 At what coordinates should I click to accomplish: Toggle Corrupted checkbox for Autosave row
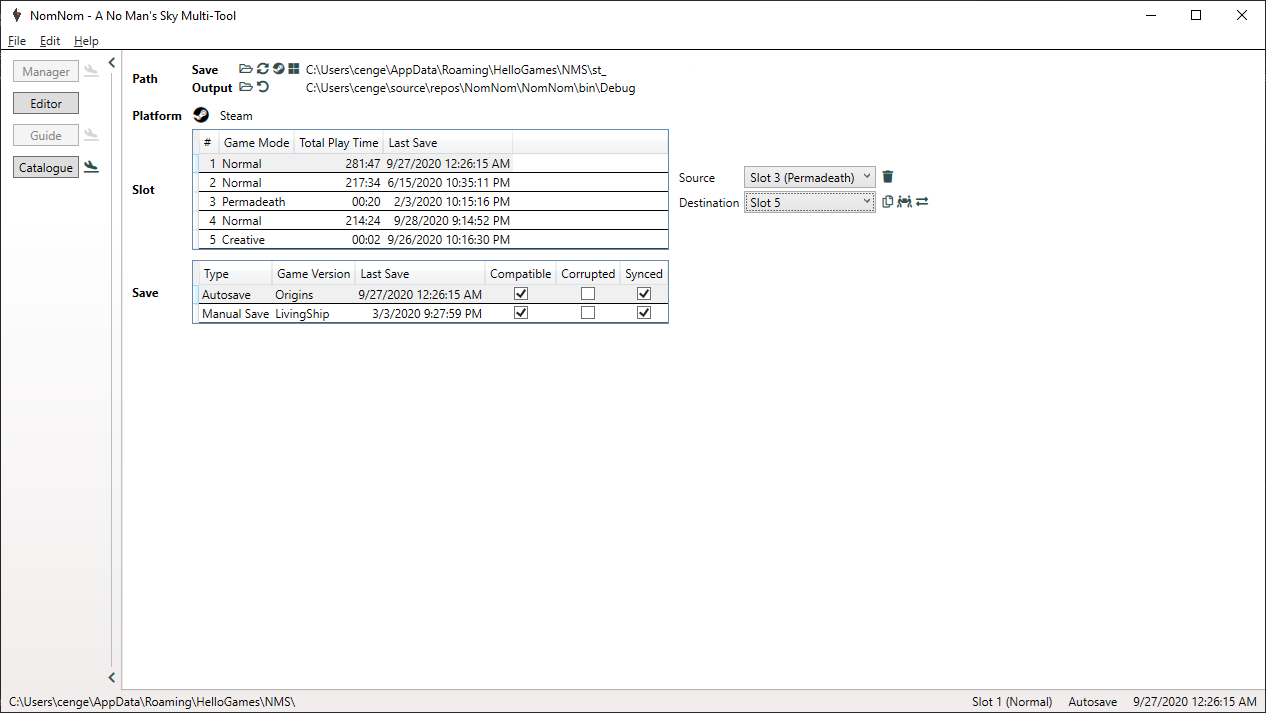point(588,294)
